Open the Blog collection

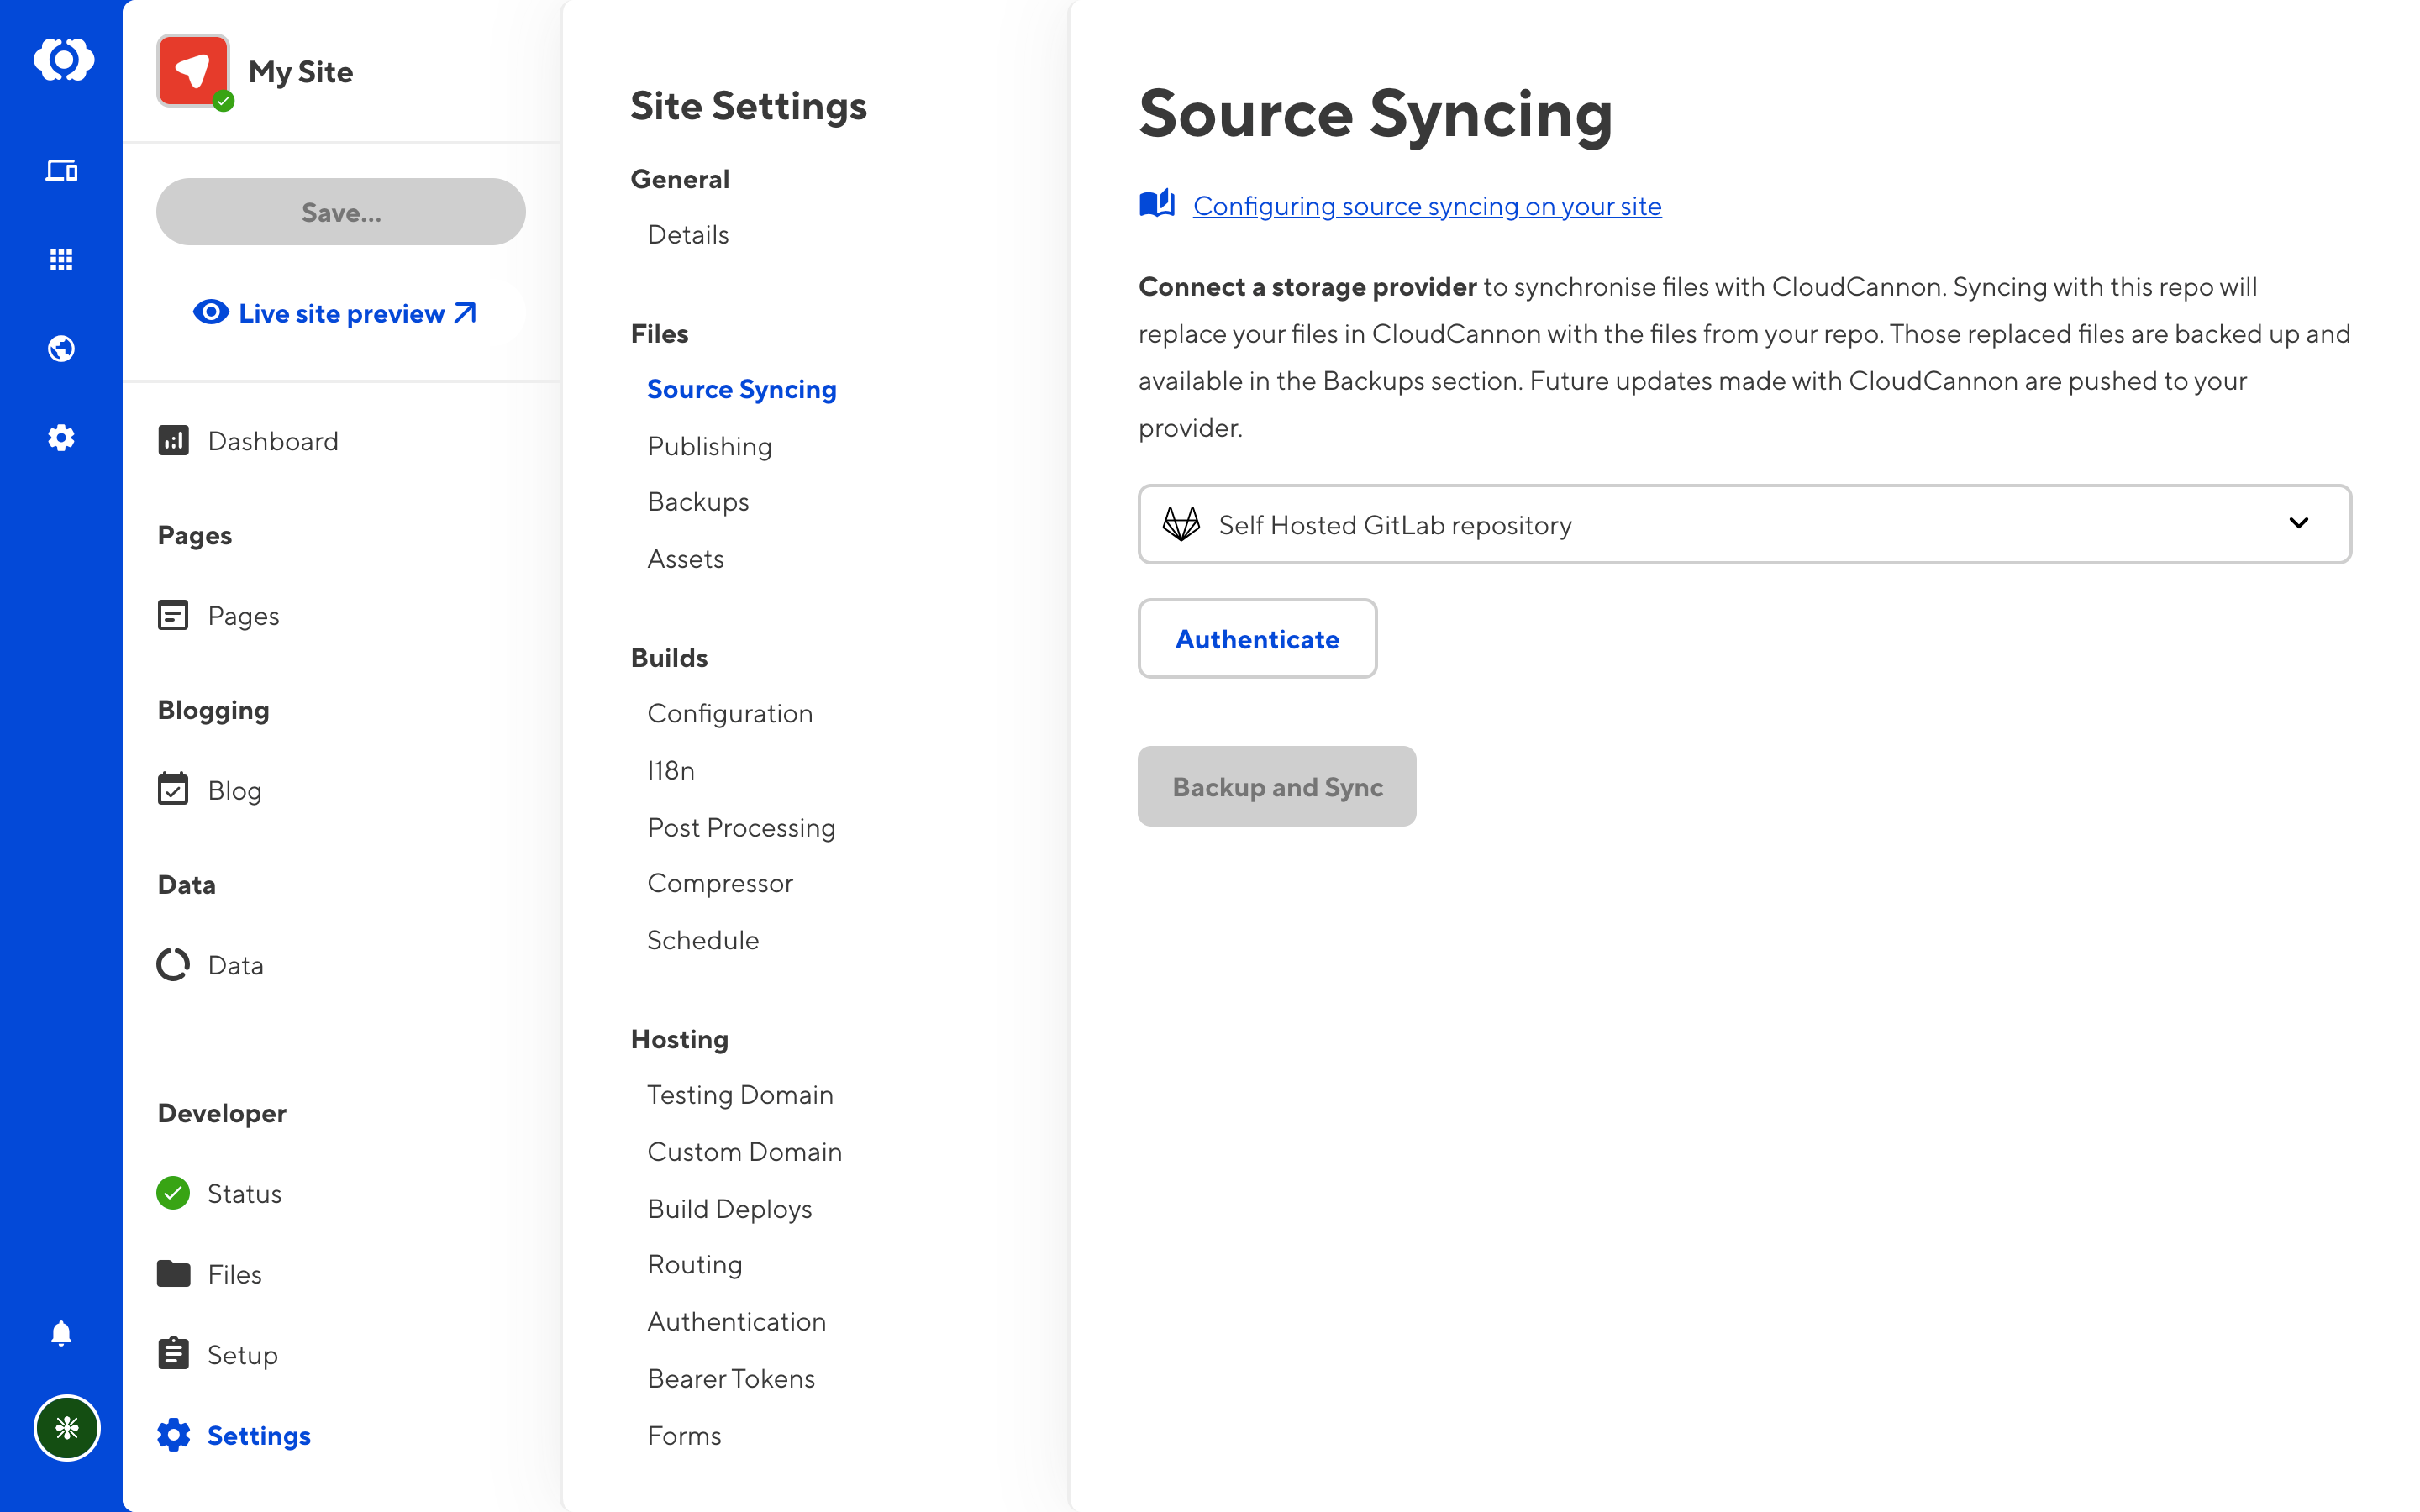pos(234,791)
